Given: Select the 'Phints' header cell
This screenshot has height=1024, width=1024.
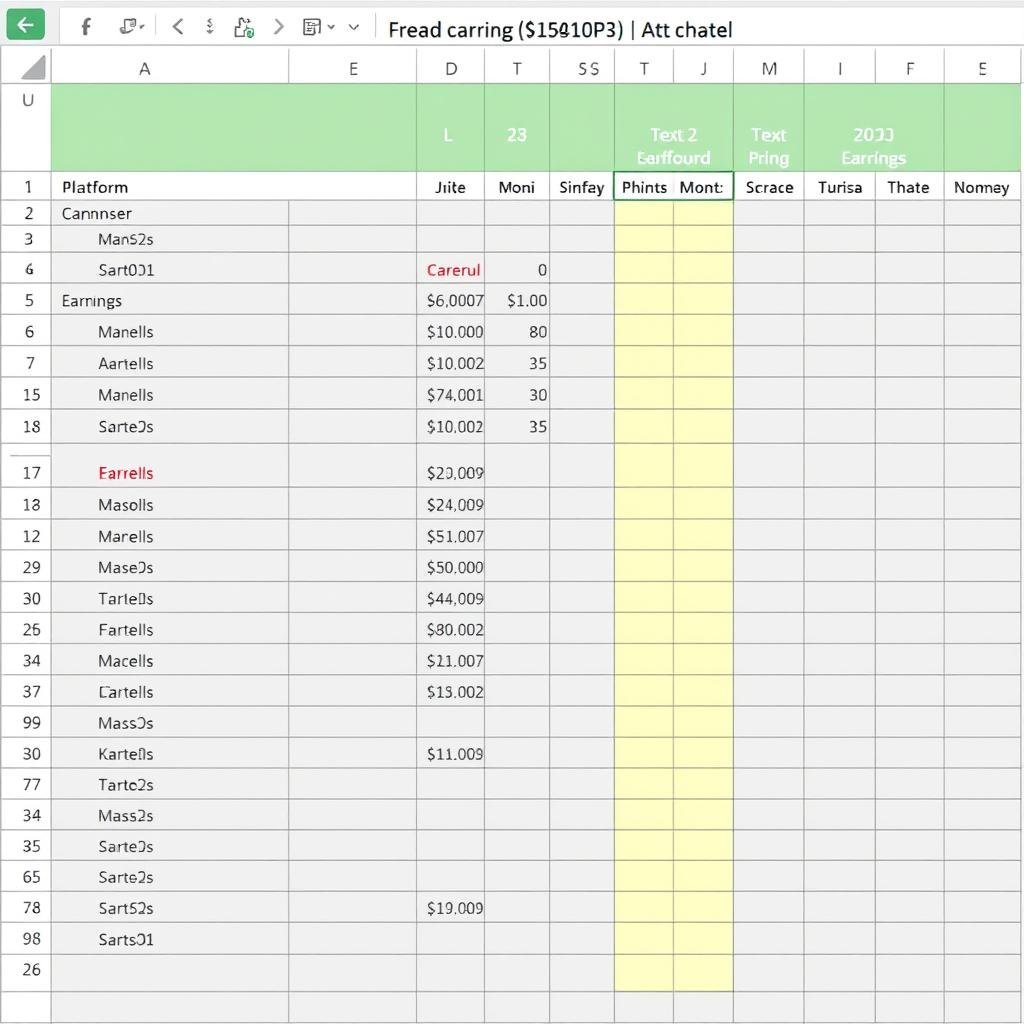Looking at the screenshot, I should coord(644,187).
